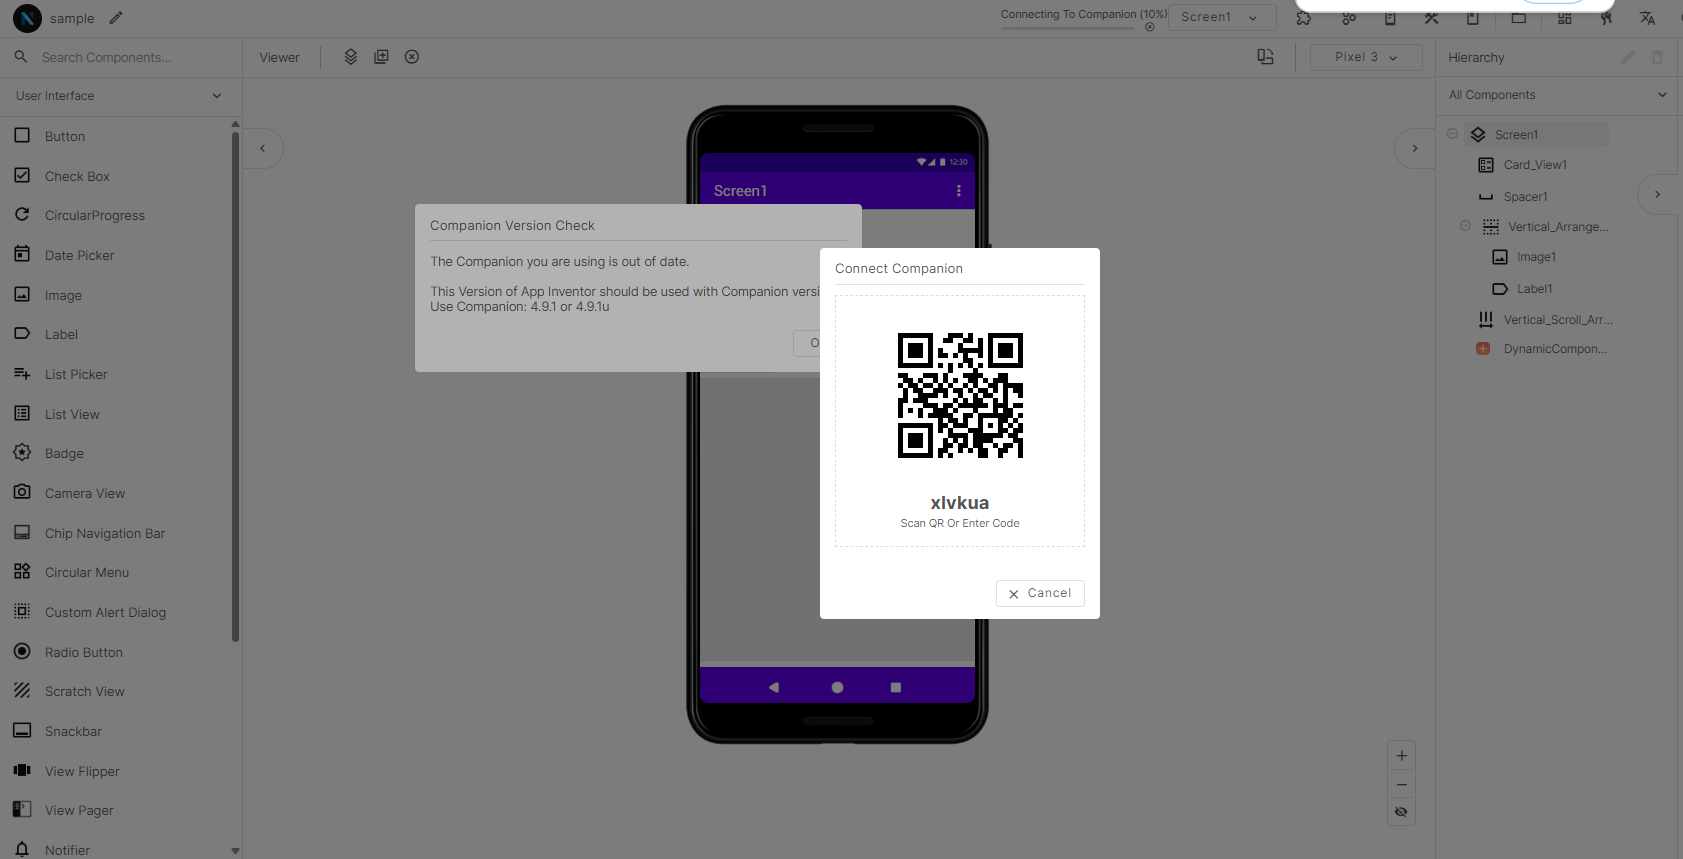Open the language translate icon
1683x859 pixels.
1647,18
